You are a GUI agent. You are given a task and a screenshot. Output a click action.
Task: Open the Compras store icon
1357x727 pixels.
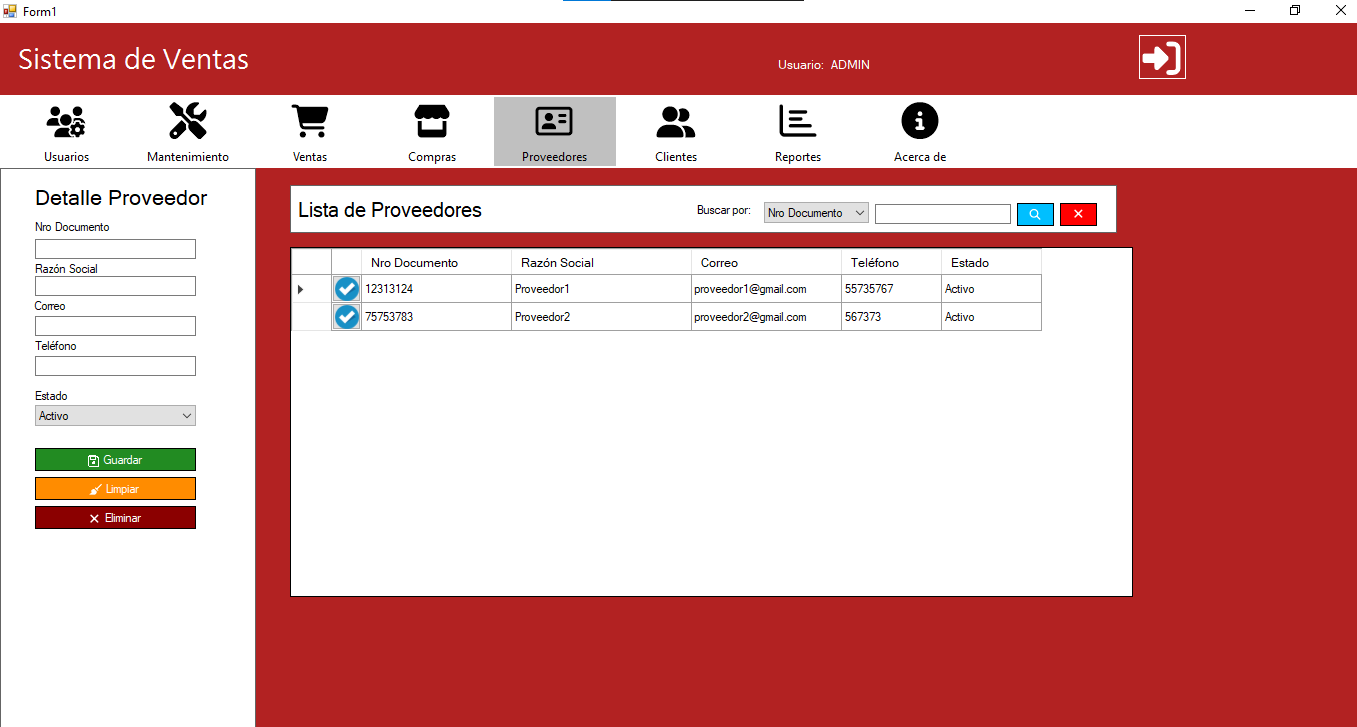432,122
